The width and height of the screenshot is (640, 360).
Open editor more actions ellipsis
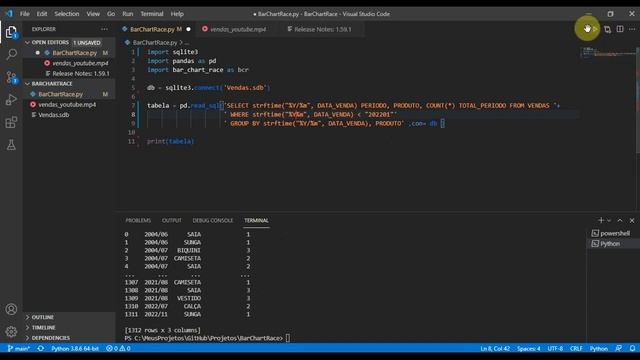[632, 29]
